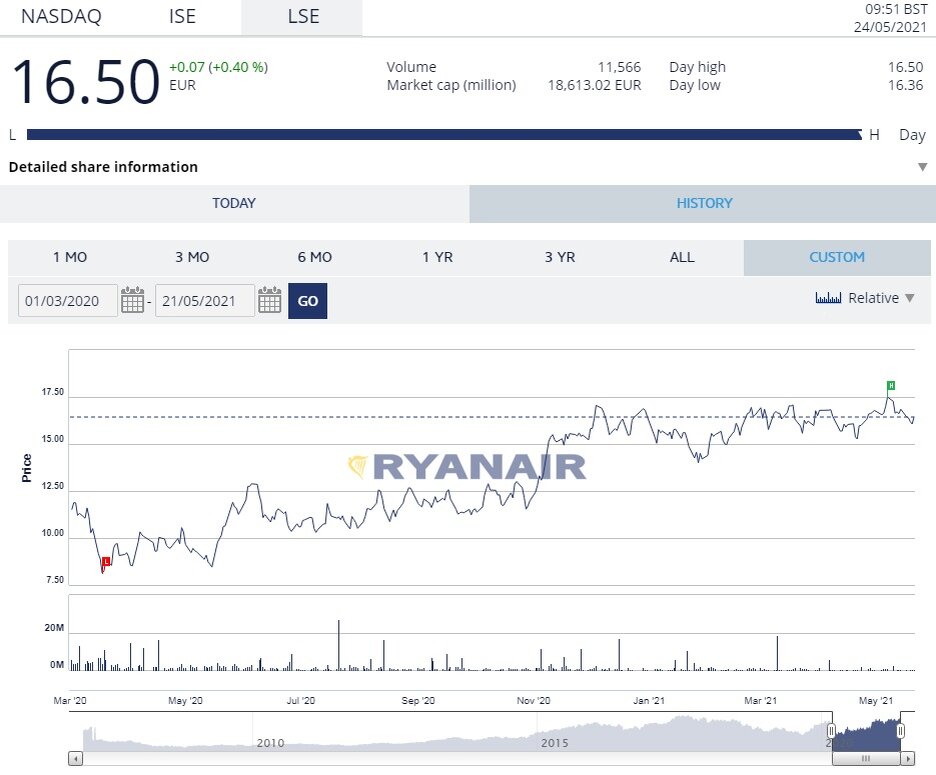Click the green H high marker
936x775 pixels.
point(891,385)
